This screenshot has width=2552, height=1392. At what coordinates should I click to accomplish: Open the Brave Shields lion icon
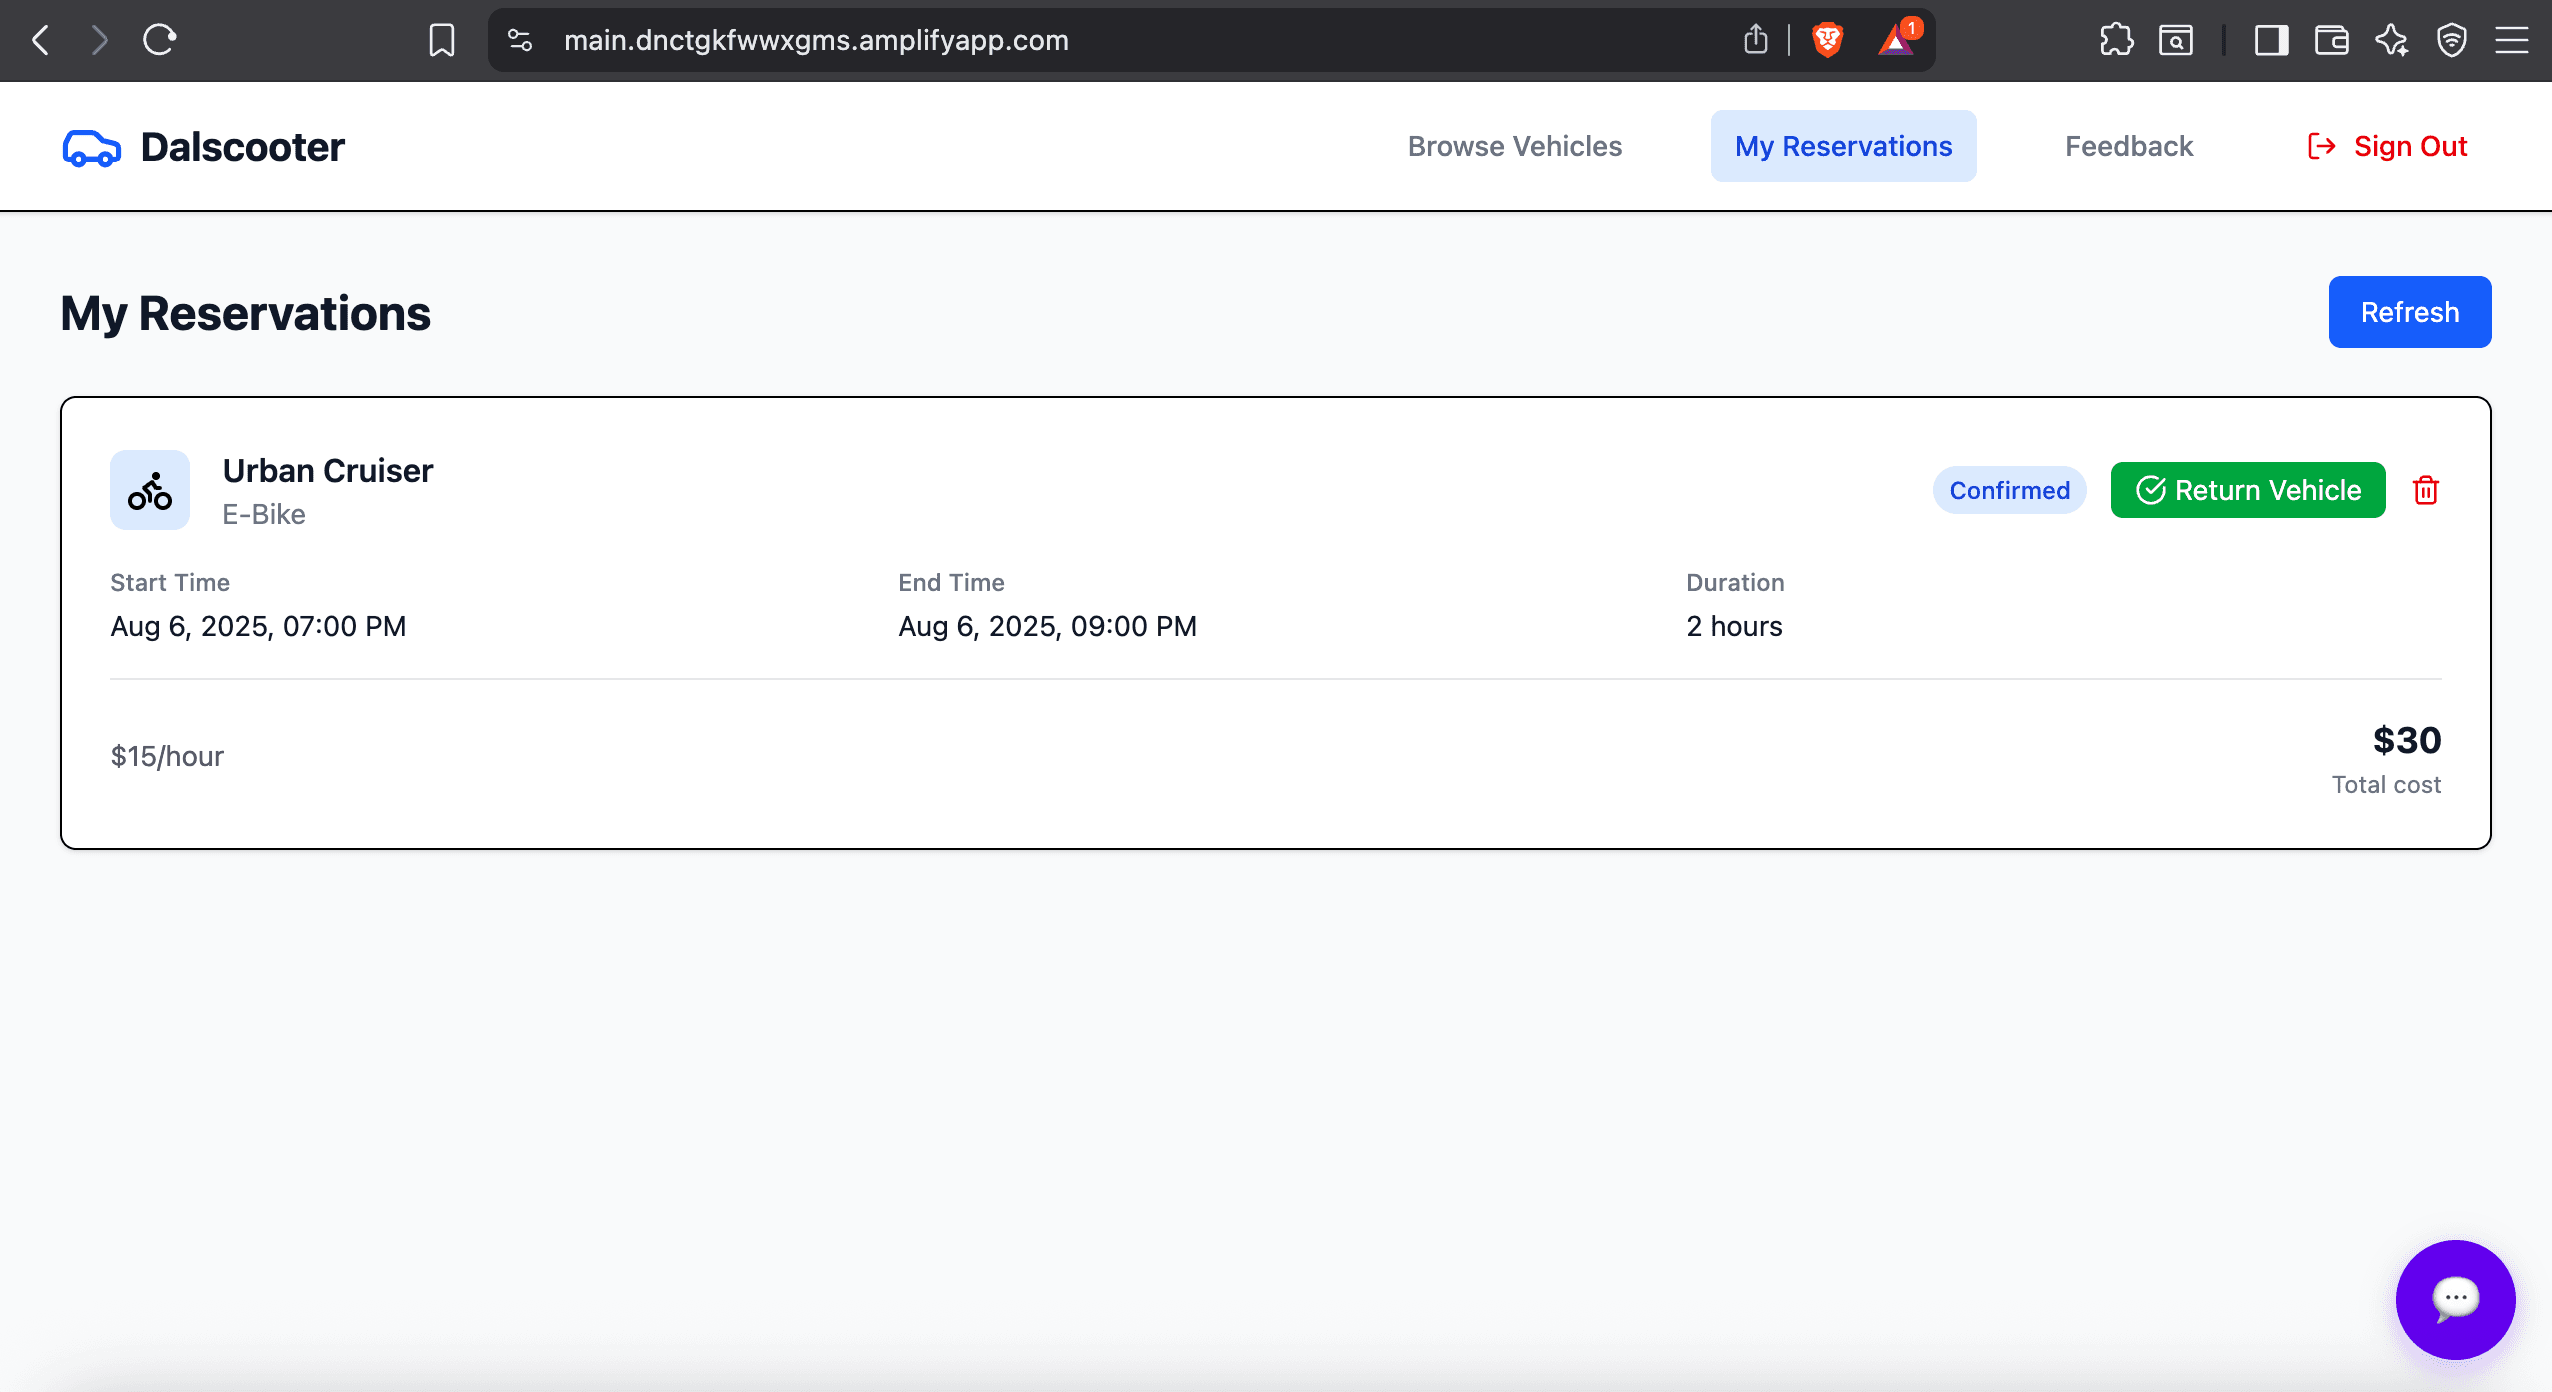[1827, 40]
